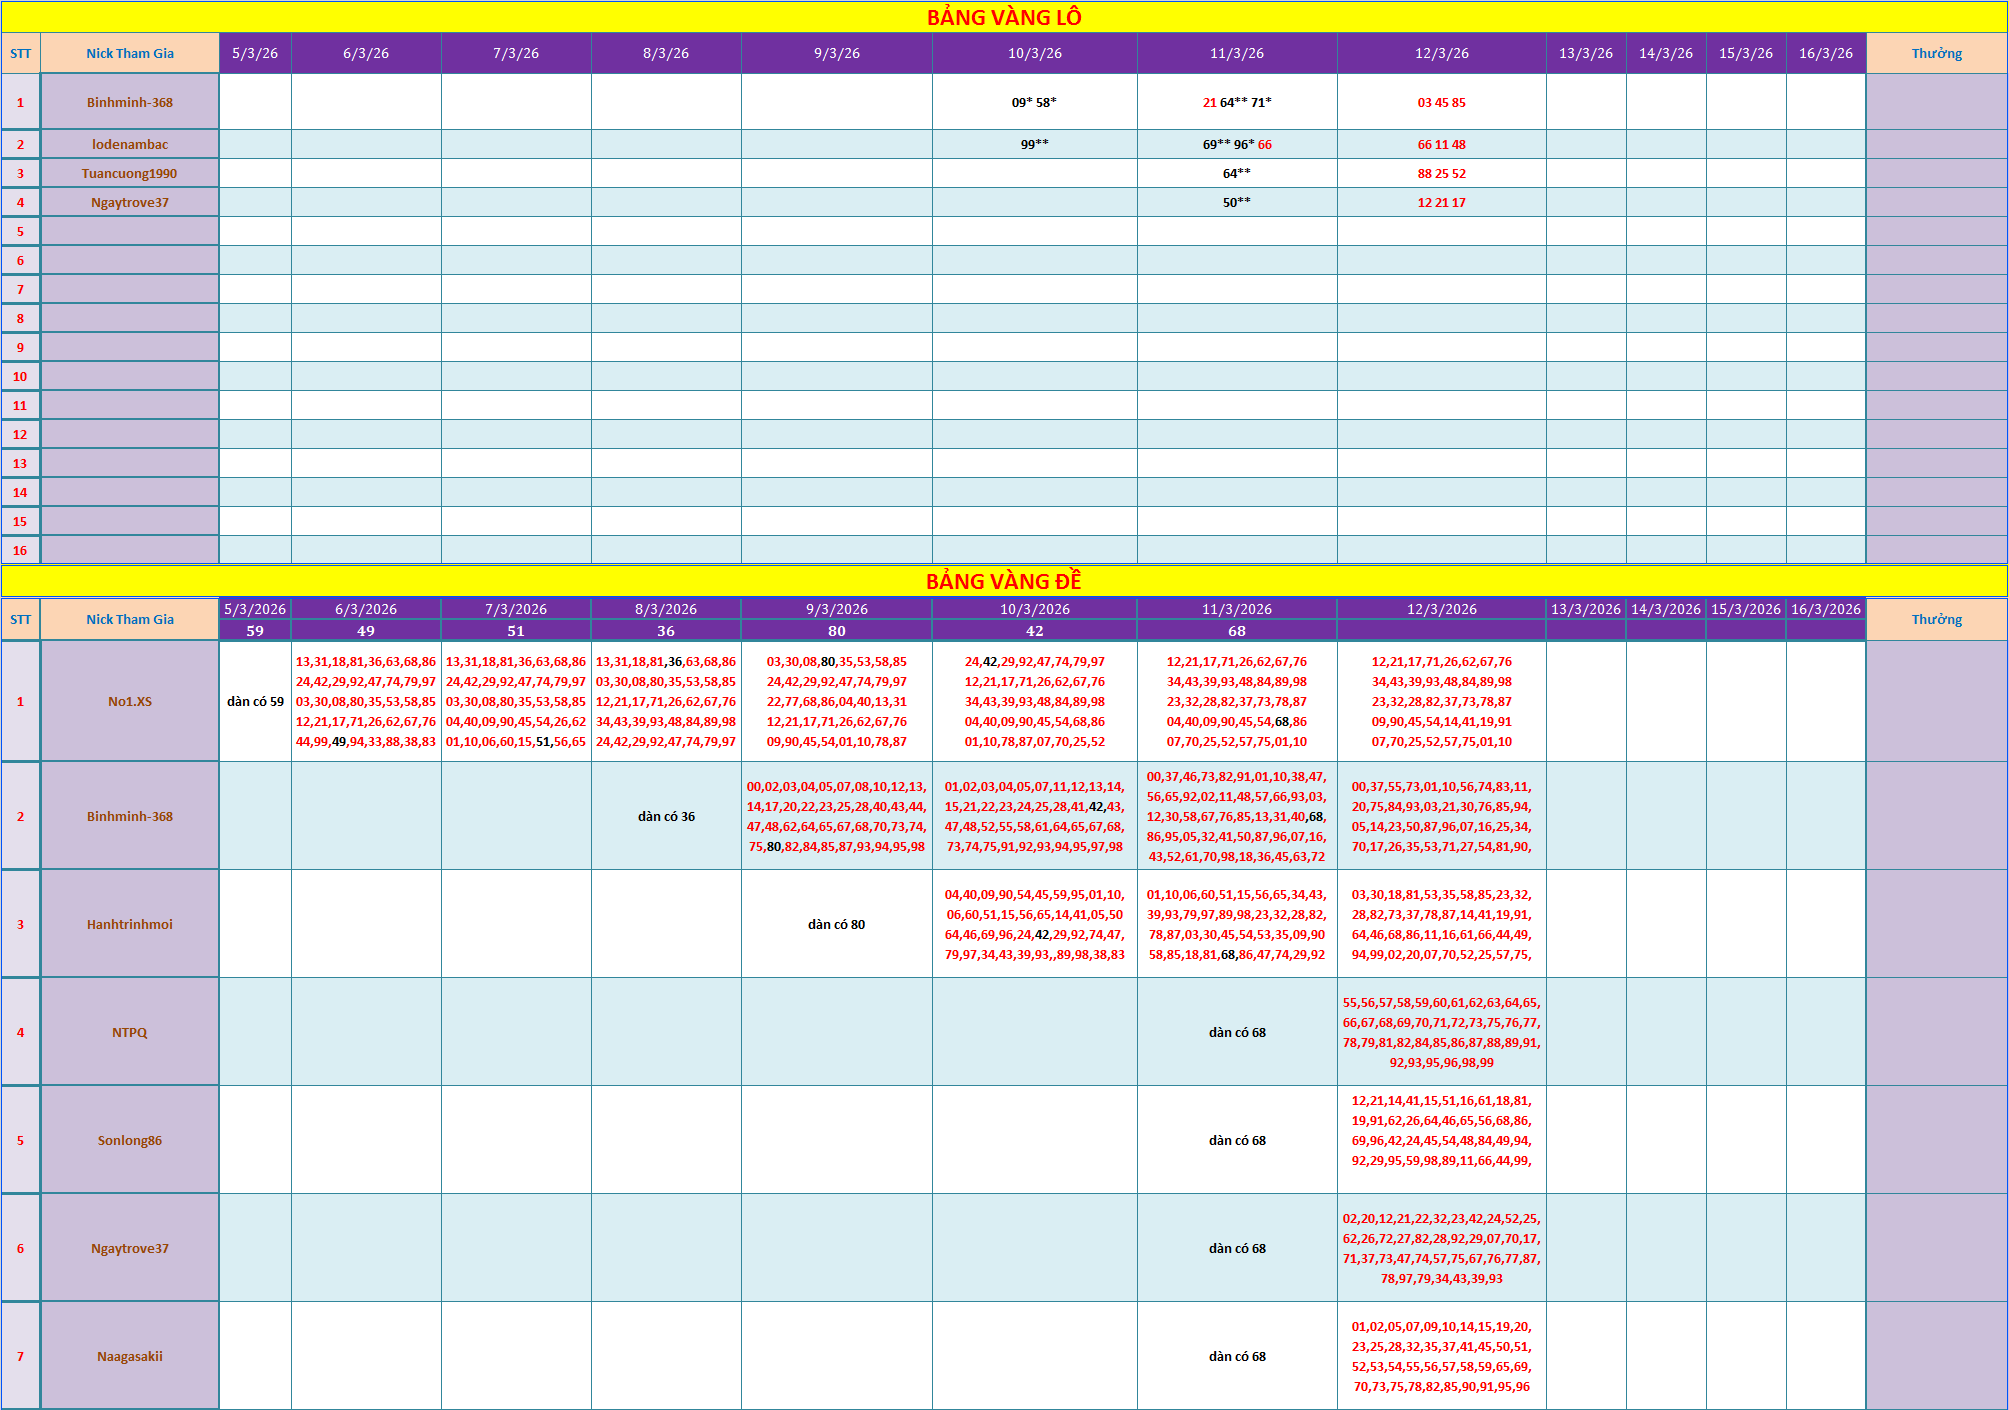This screenshot has height=1410, width=2009.
Task: Click the BẢNG VÀNG ĐỀ title banner
Action: [1004, 581]
